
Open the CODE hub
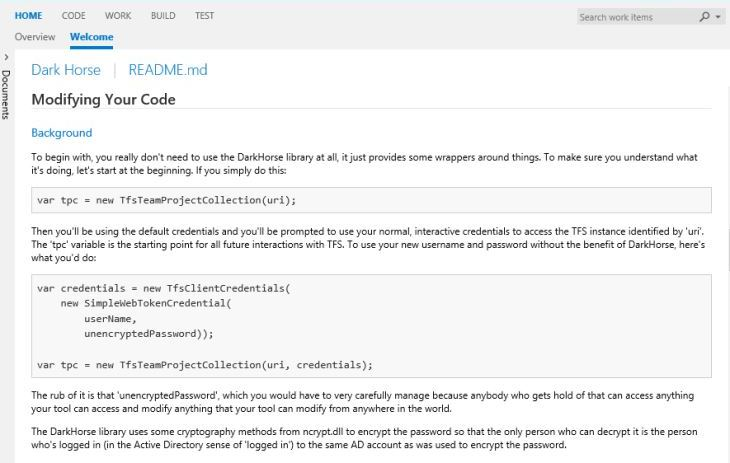tap(74, 15)
